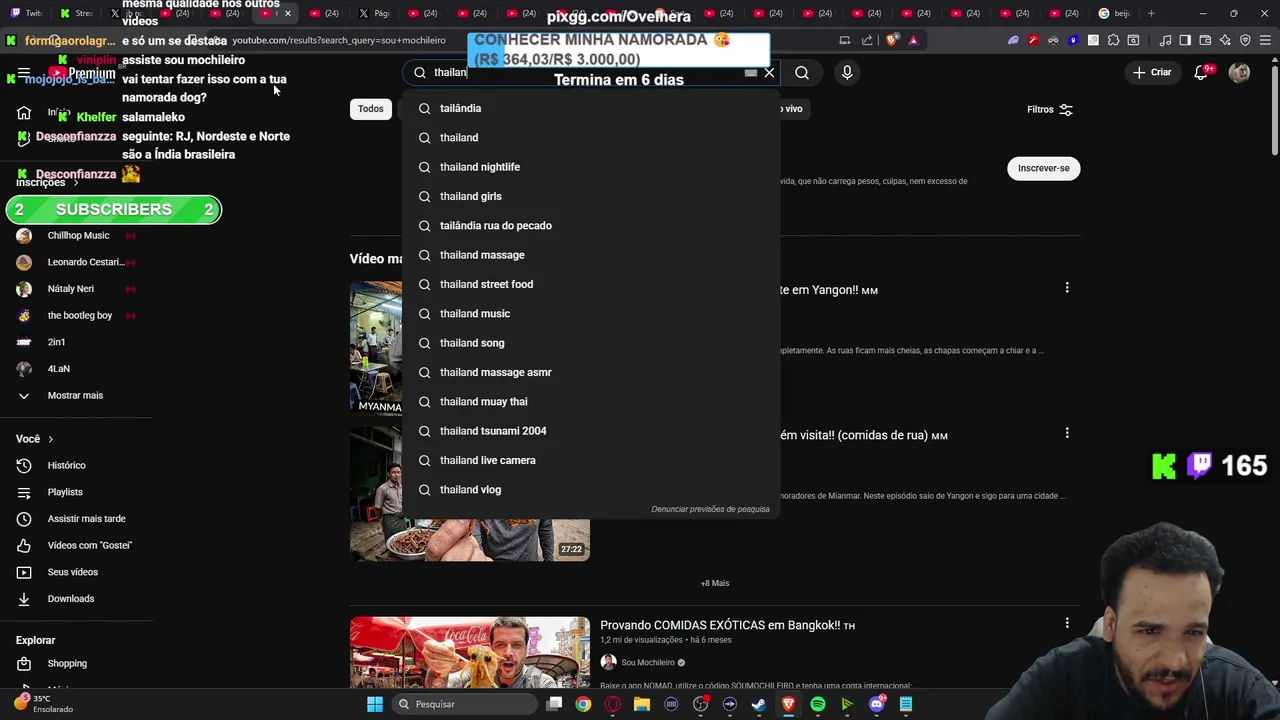
Task: Choose the 'thailand vlog' suggestion
Action: (591, 489)
